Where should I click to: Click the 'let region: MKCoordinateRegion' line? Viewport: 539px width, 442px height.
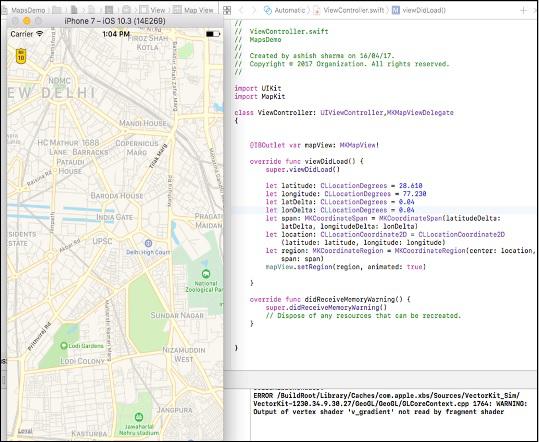(x=400, y=251)
